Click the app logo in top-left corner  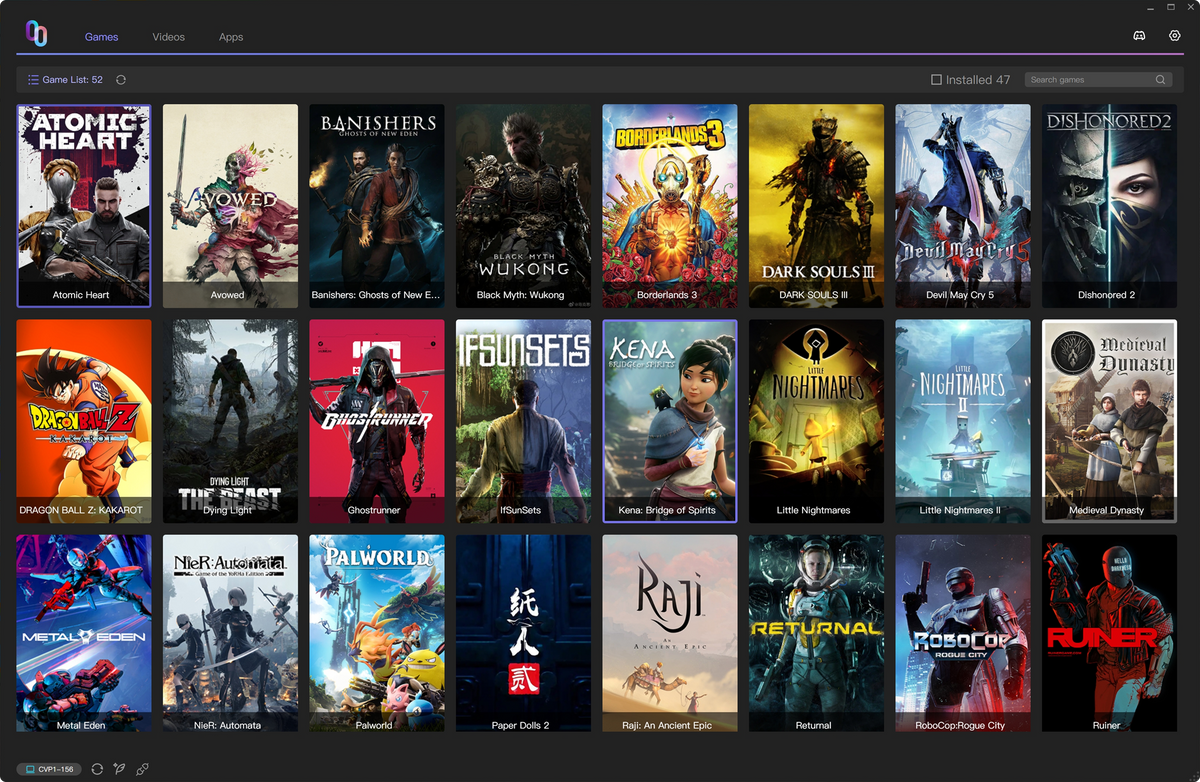point(36,34)
